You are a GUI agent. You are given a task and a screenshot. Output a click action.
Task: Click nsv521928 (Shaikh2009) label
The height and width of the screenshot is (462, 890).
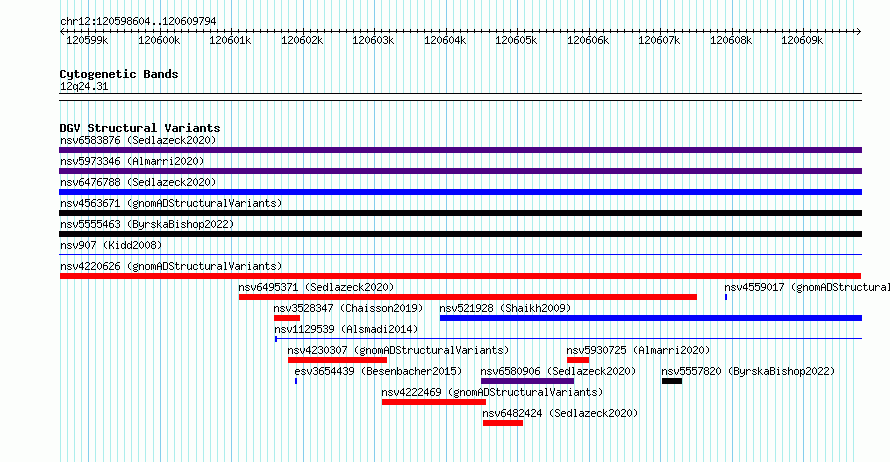[505, 308]
